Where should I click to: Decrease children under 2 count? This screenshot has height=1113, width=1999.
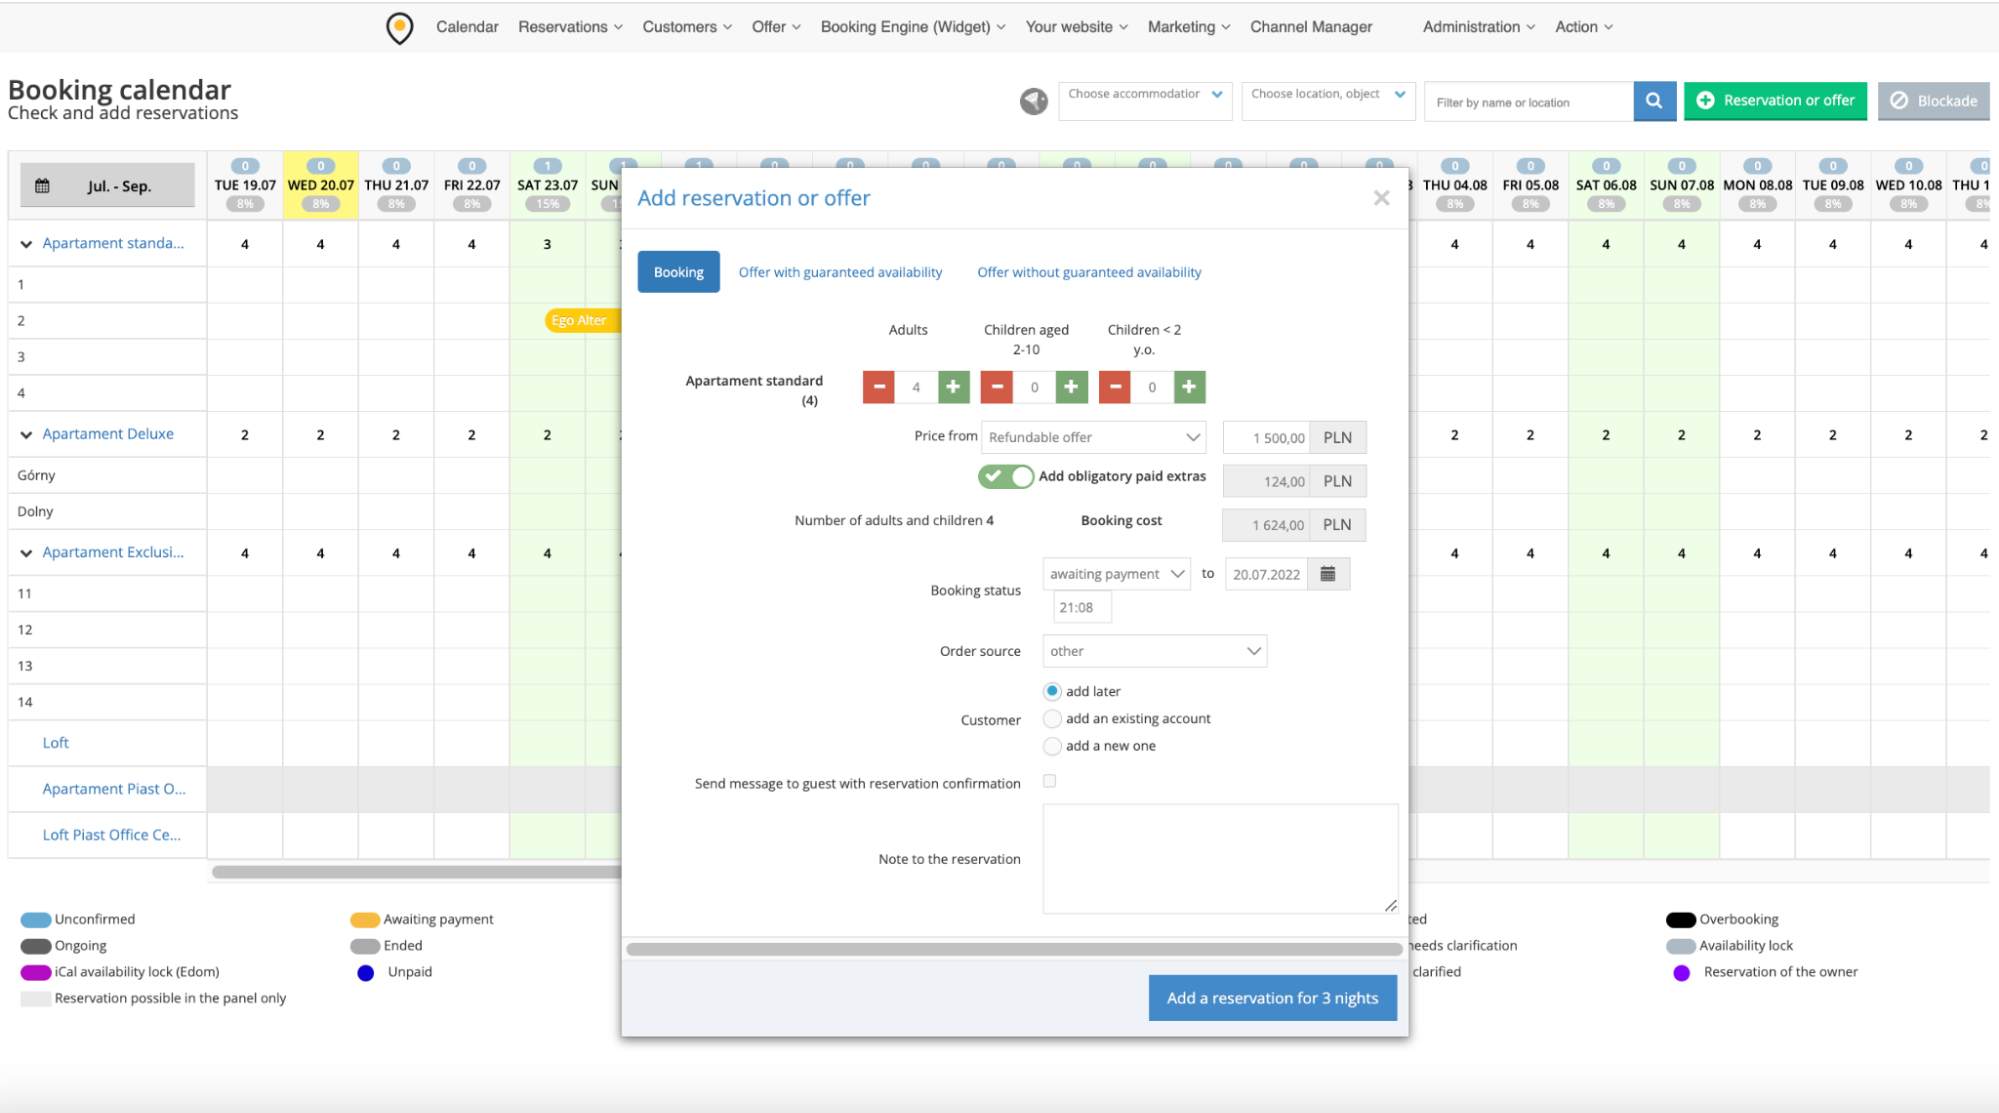pos(1115,387)
